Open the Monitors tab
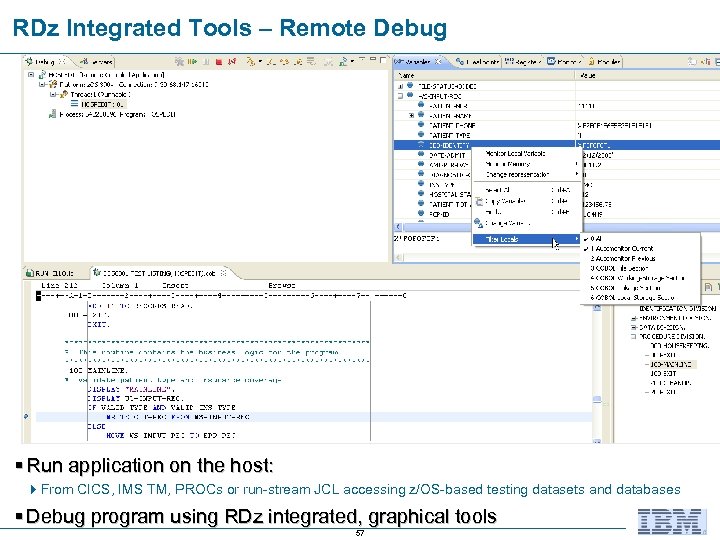 pos(564,61)
